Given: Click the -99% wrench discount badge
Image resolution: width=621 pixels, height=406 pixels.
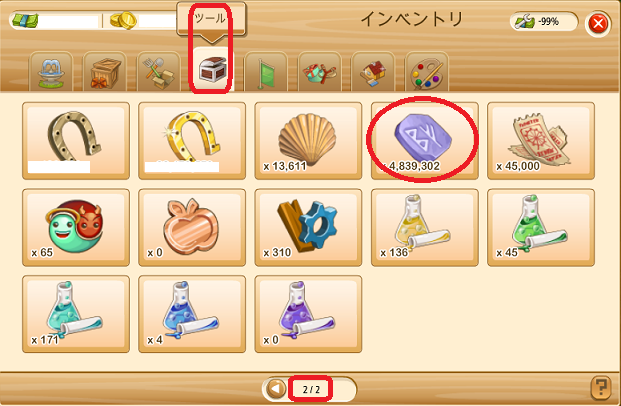Looking at the screenshot, I should tap(544, 21).
